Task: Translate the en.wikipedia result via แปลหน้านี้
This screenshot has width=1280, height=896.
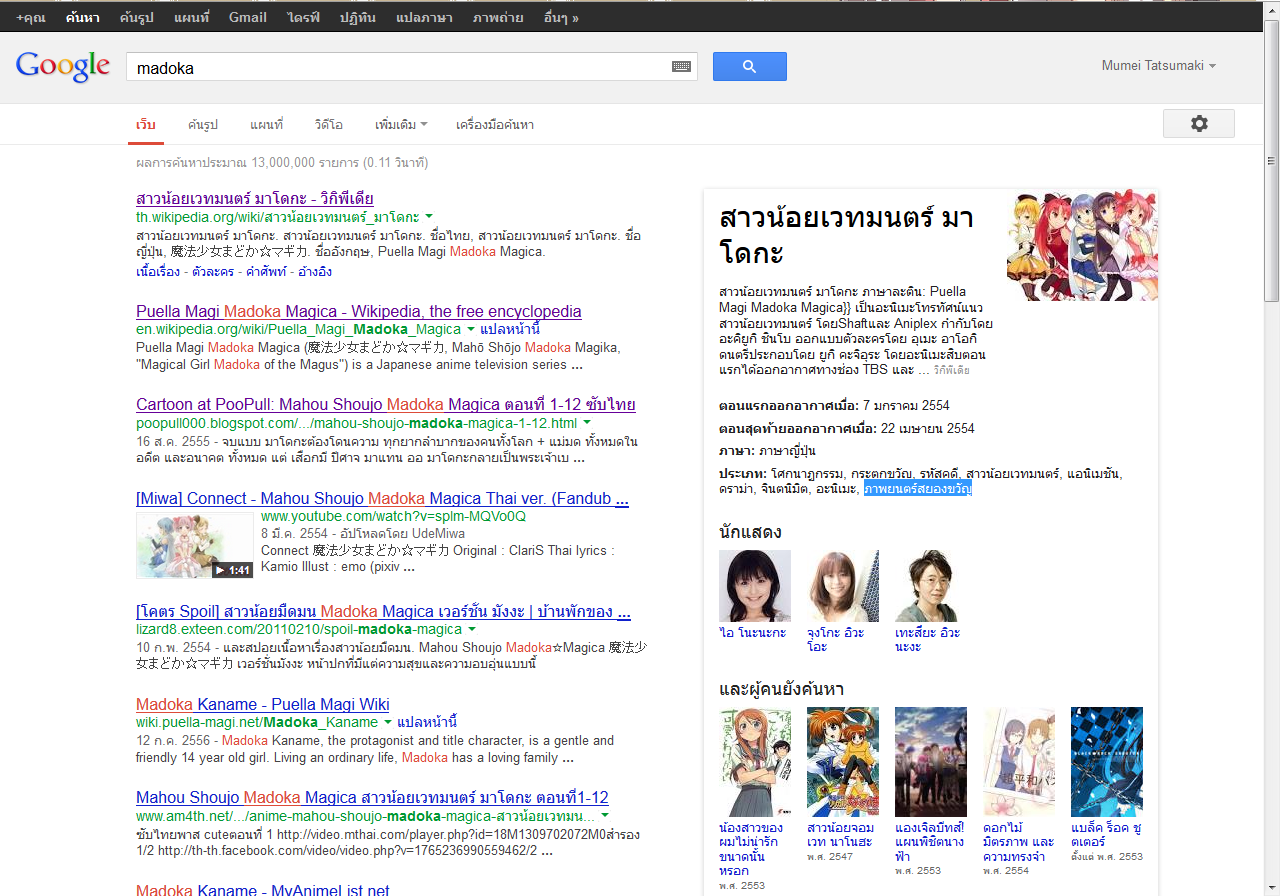Action: (x=512, y=329)
